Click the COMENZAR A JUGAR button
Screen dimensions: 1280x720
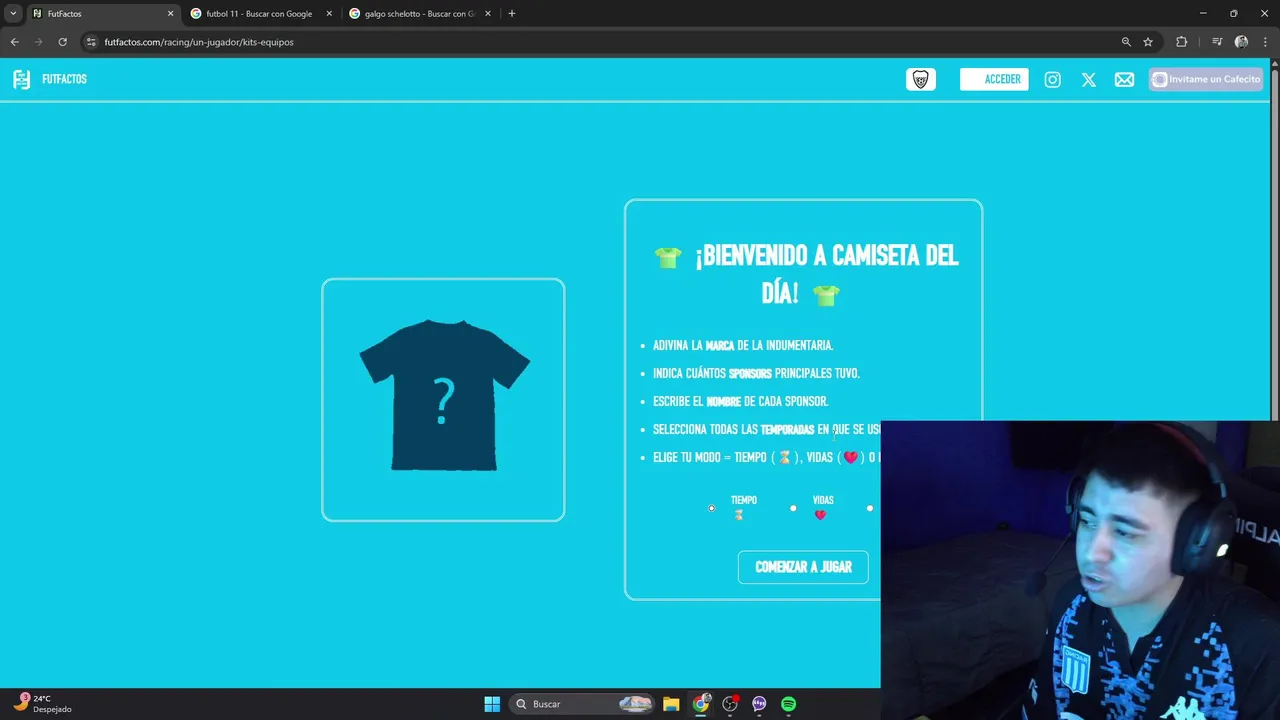click(803, 567)
